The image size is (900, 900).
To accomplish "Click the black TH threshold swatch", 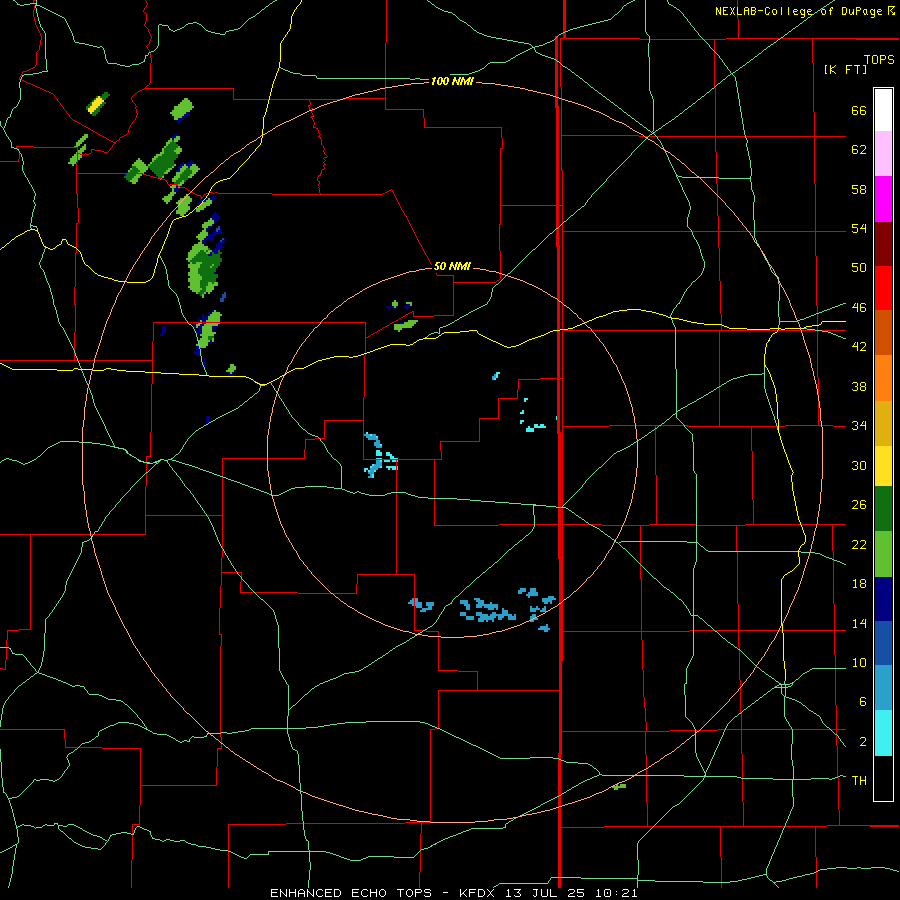I will pos(883,778).
